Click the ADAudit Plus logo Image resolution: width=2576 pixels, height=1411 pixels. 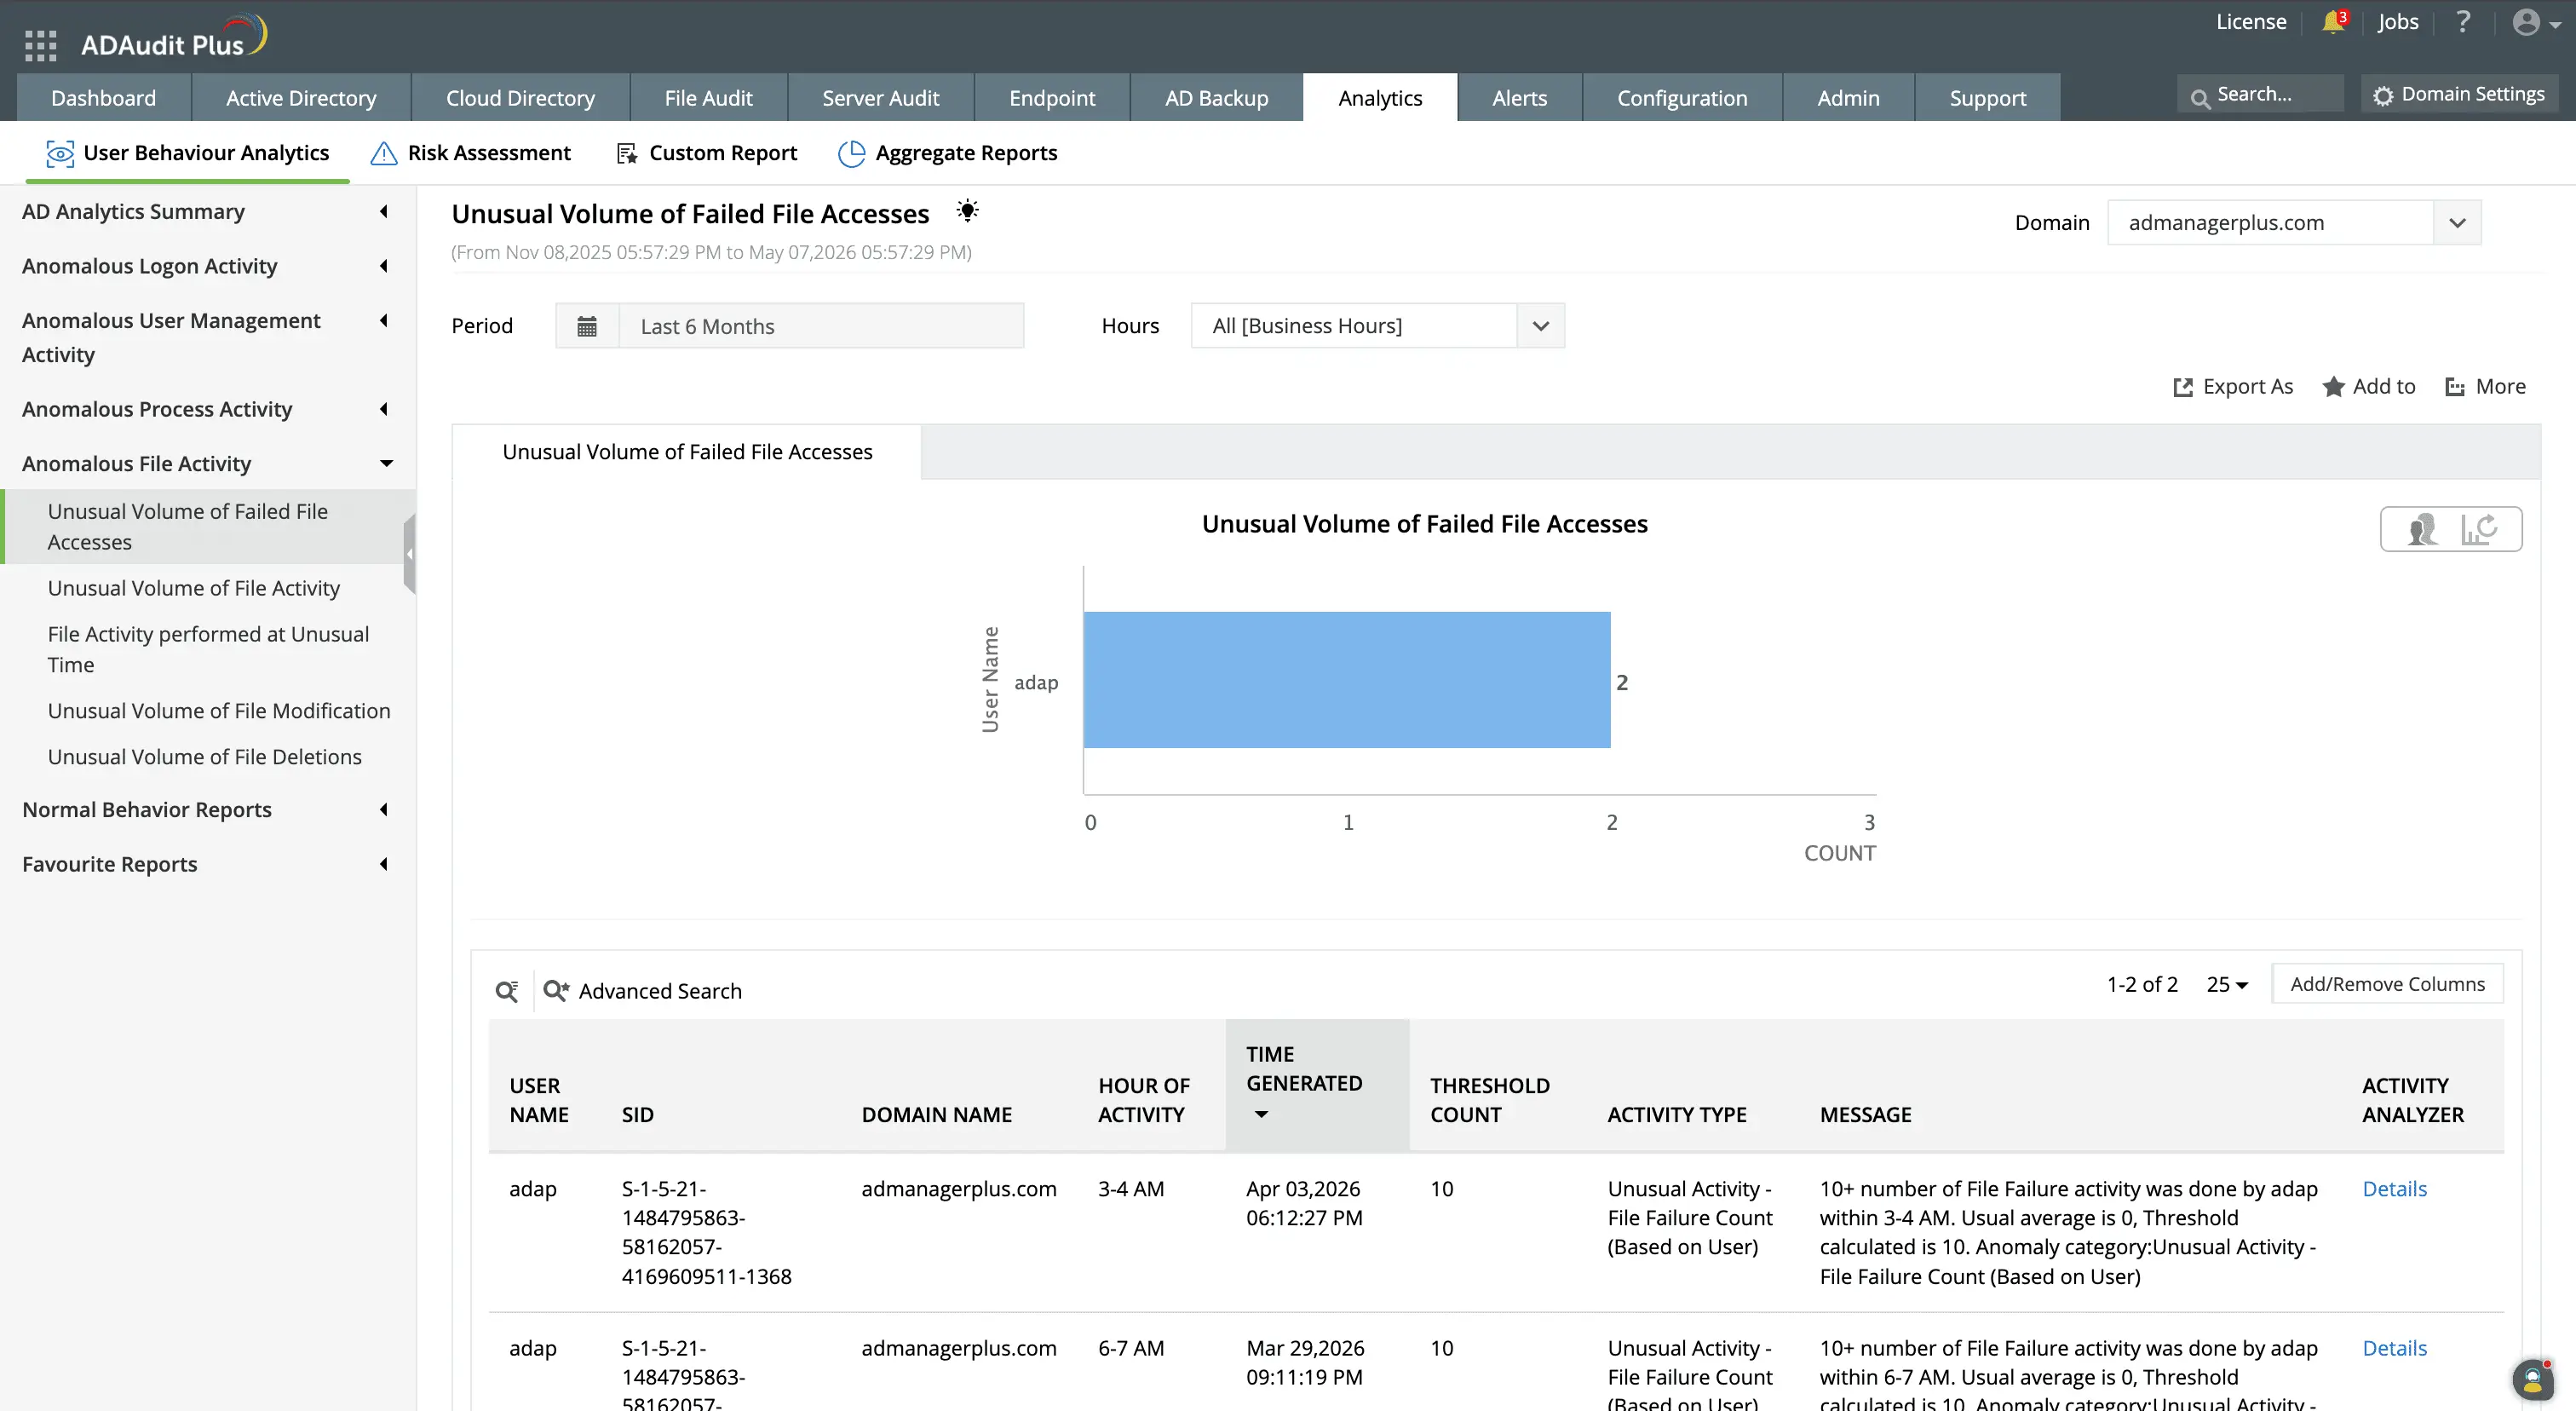tap(173, 38)
